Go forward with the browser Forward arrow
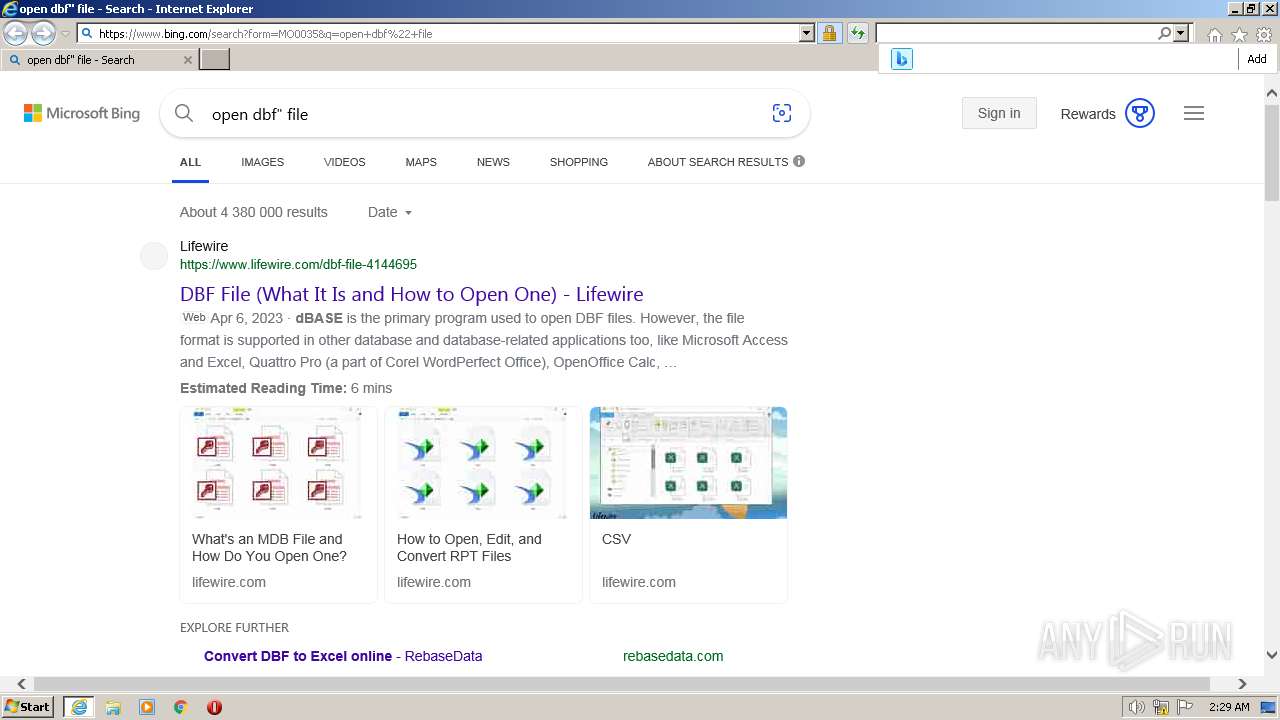The width and height of the screenshot is (1280, 720). coord(43,33)
